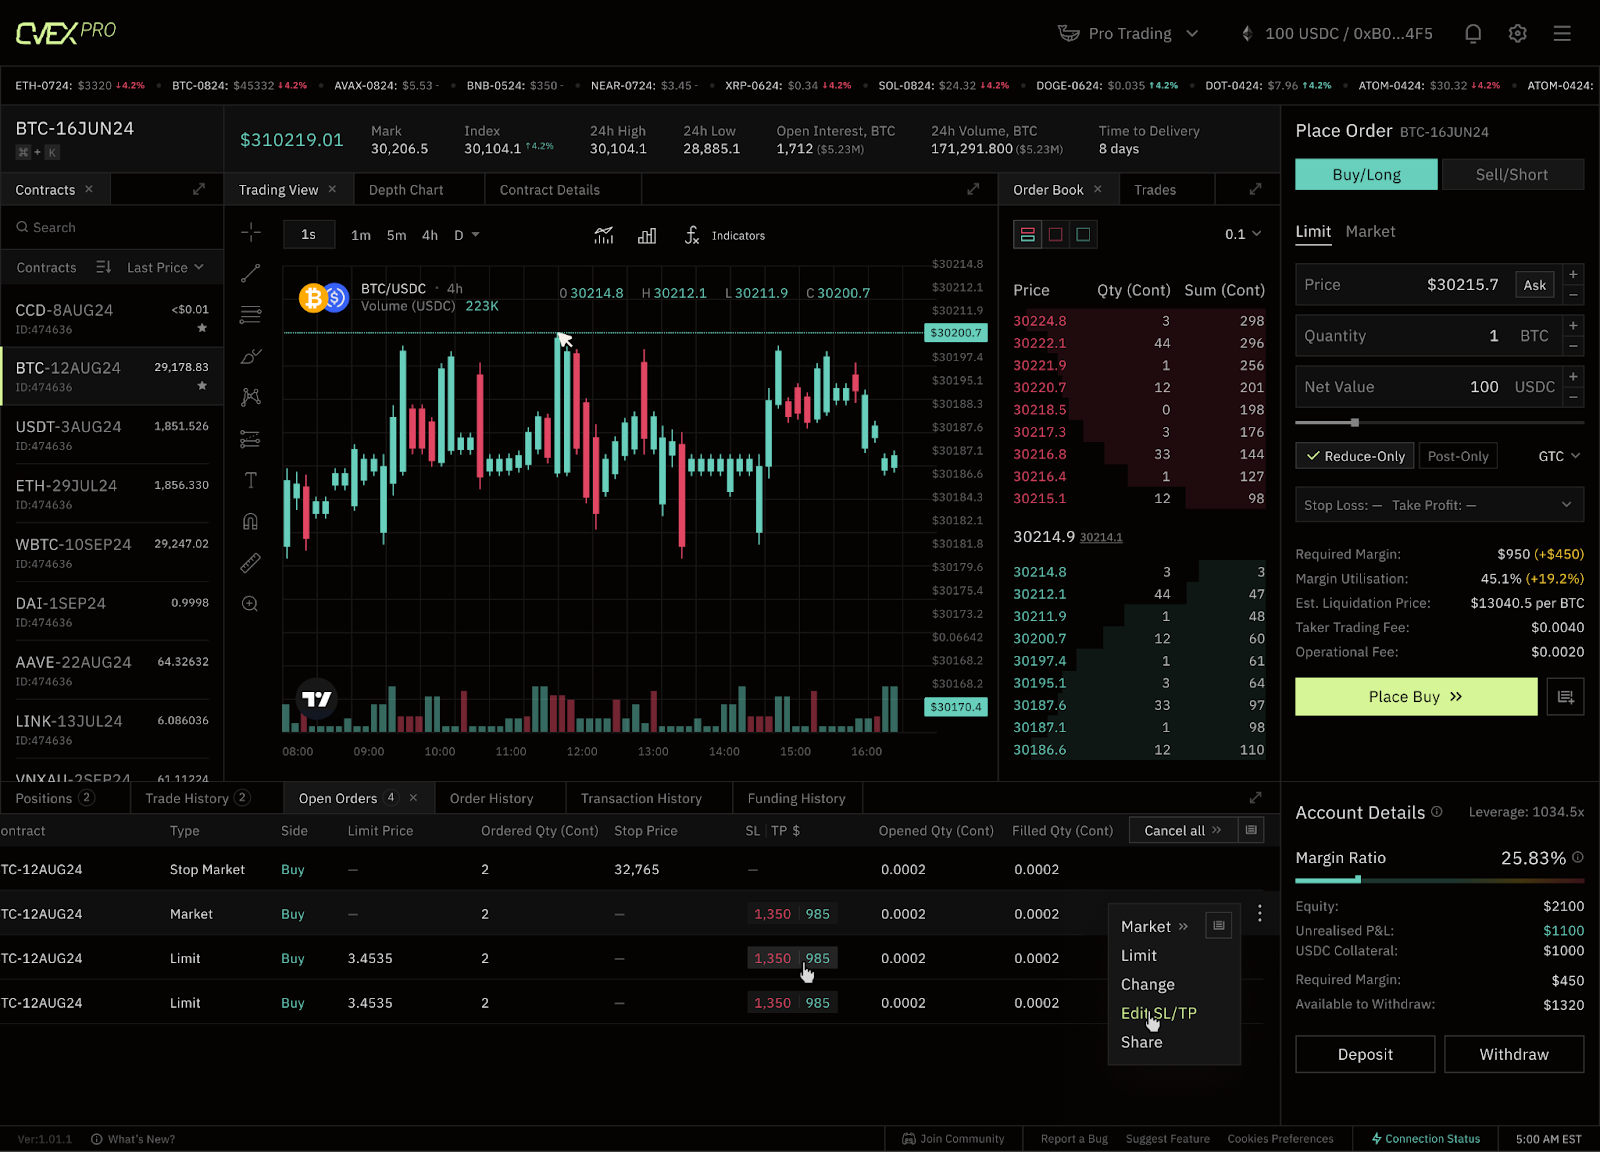This screenshot has height=1152, width=1600.
Task: Select the ruler measure tool
Action: click(251, 563)
